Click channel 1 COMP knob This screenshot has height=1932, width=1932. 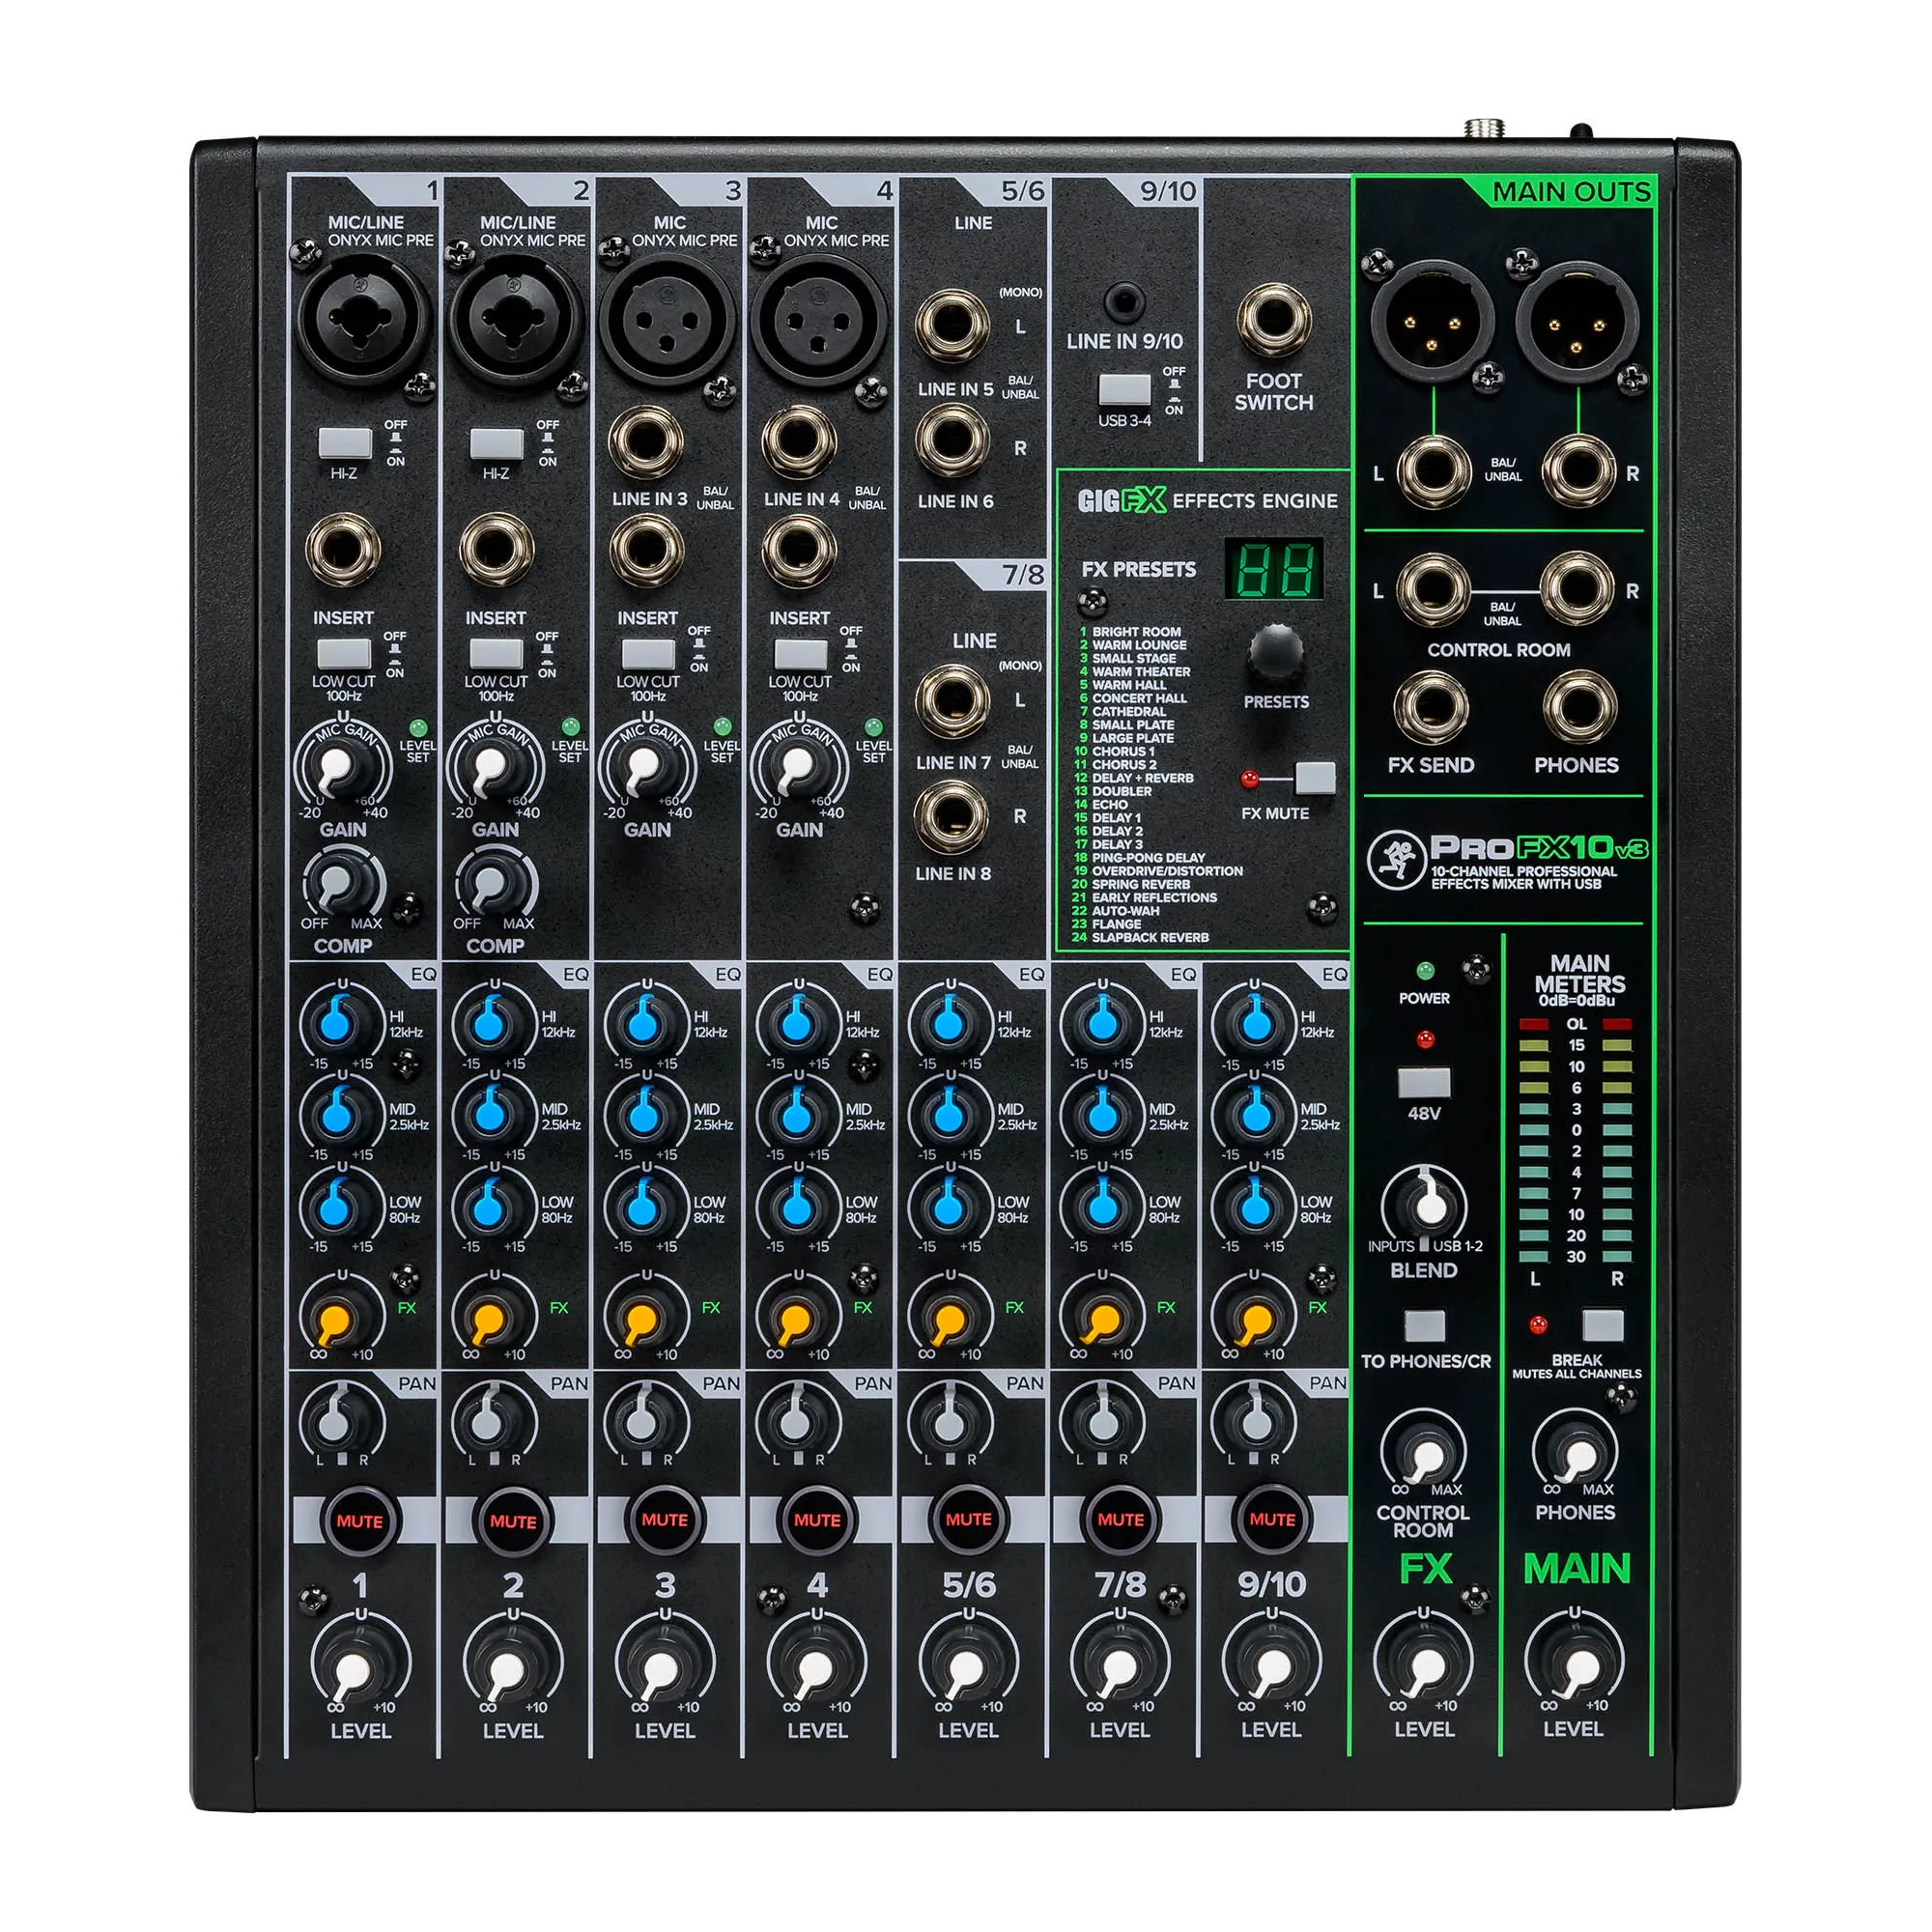[x=337, y=883]
